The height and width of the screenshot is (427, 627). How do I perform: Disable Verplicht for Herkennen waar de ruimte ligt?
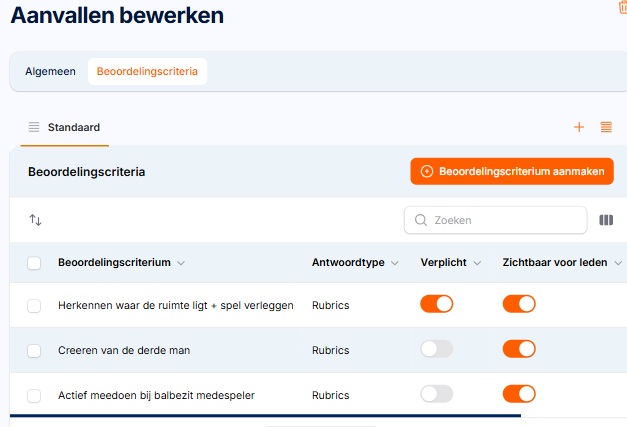(x=436, y=304)
